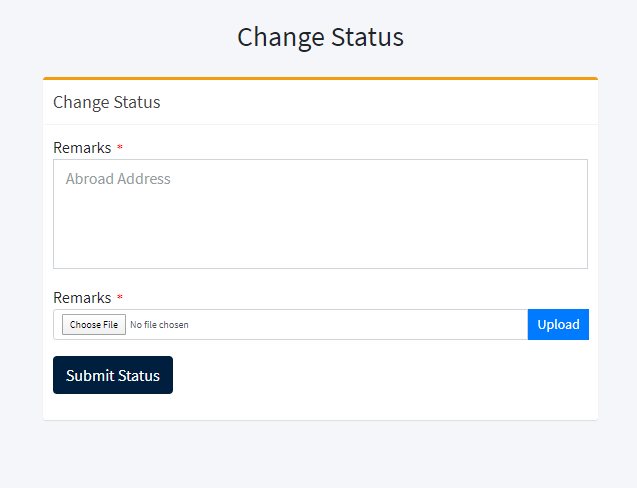Click empty area inside the file input box
The image size is (637, 488).
358,324
